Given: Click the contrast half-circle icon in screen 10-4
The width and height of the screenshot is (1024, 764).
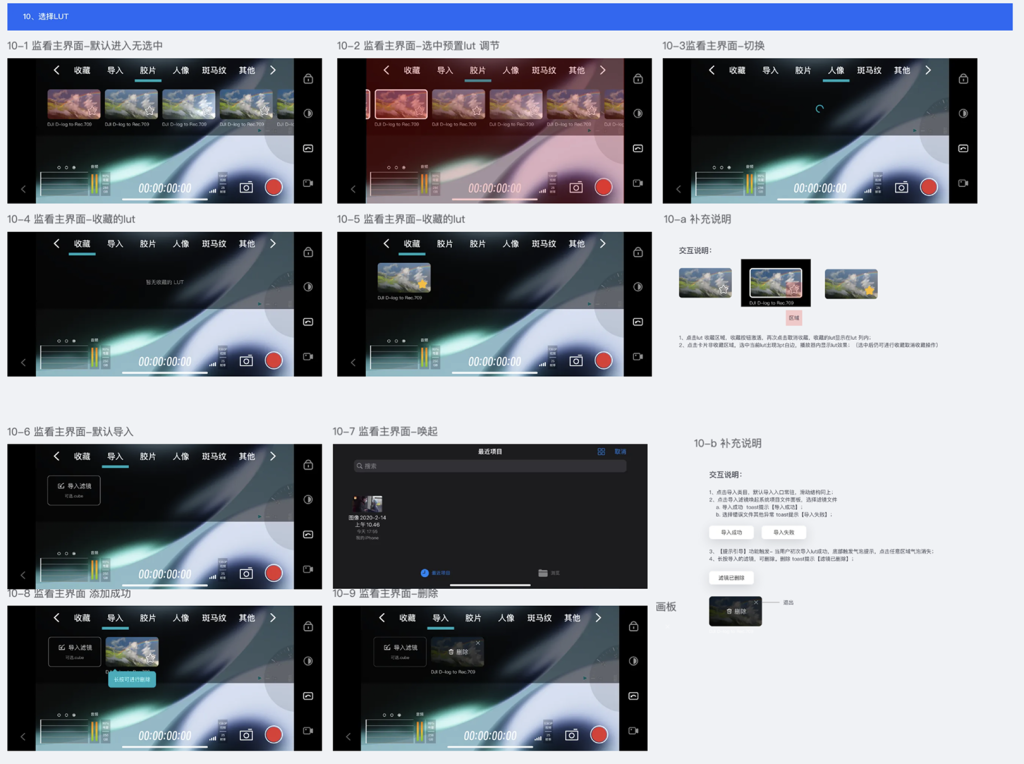Looking at the screenshot, I should [x=308, y=287].
